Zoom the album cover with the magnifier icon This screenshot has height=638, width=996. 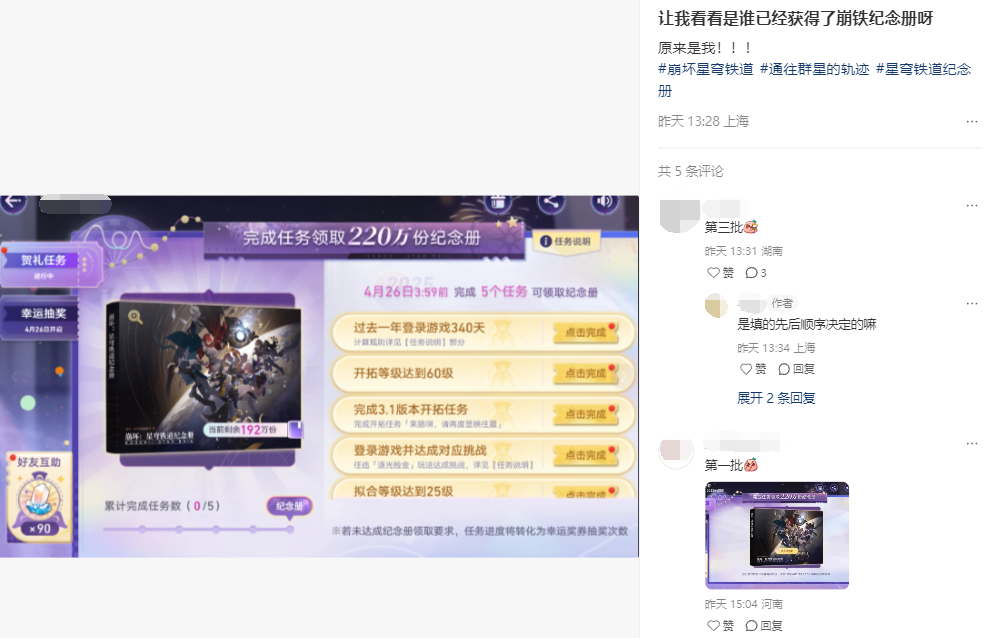pyautogui.click(x=135, y=316)
